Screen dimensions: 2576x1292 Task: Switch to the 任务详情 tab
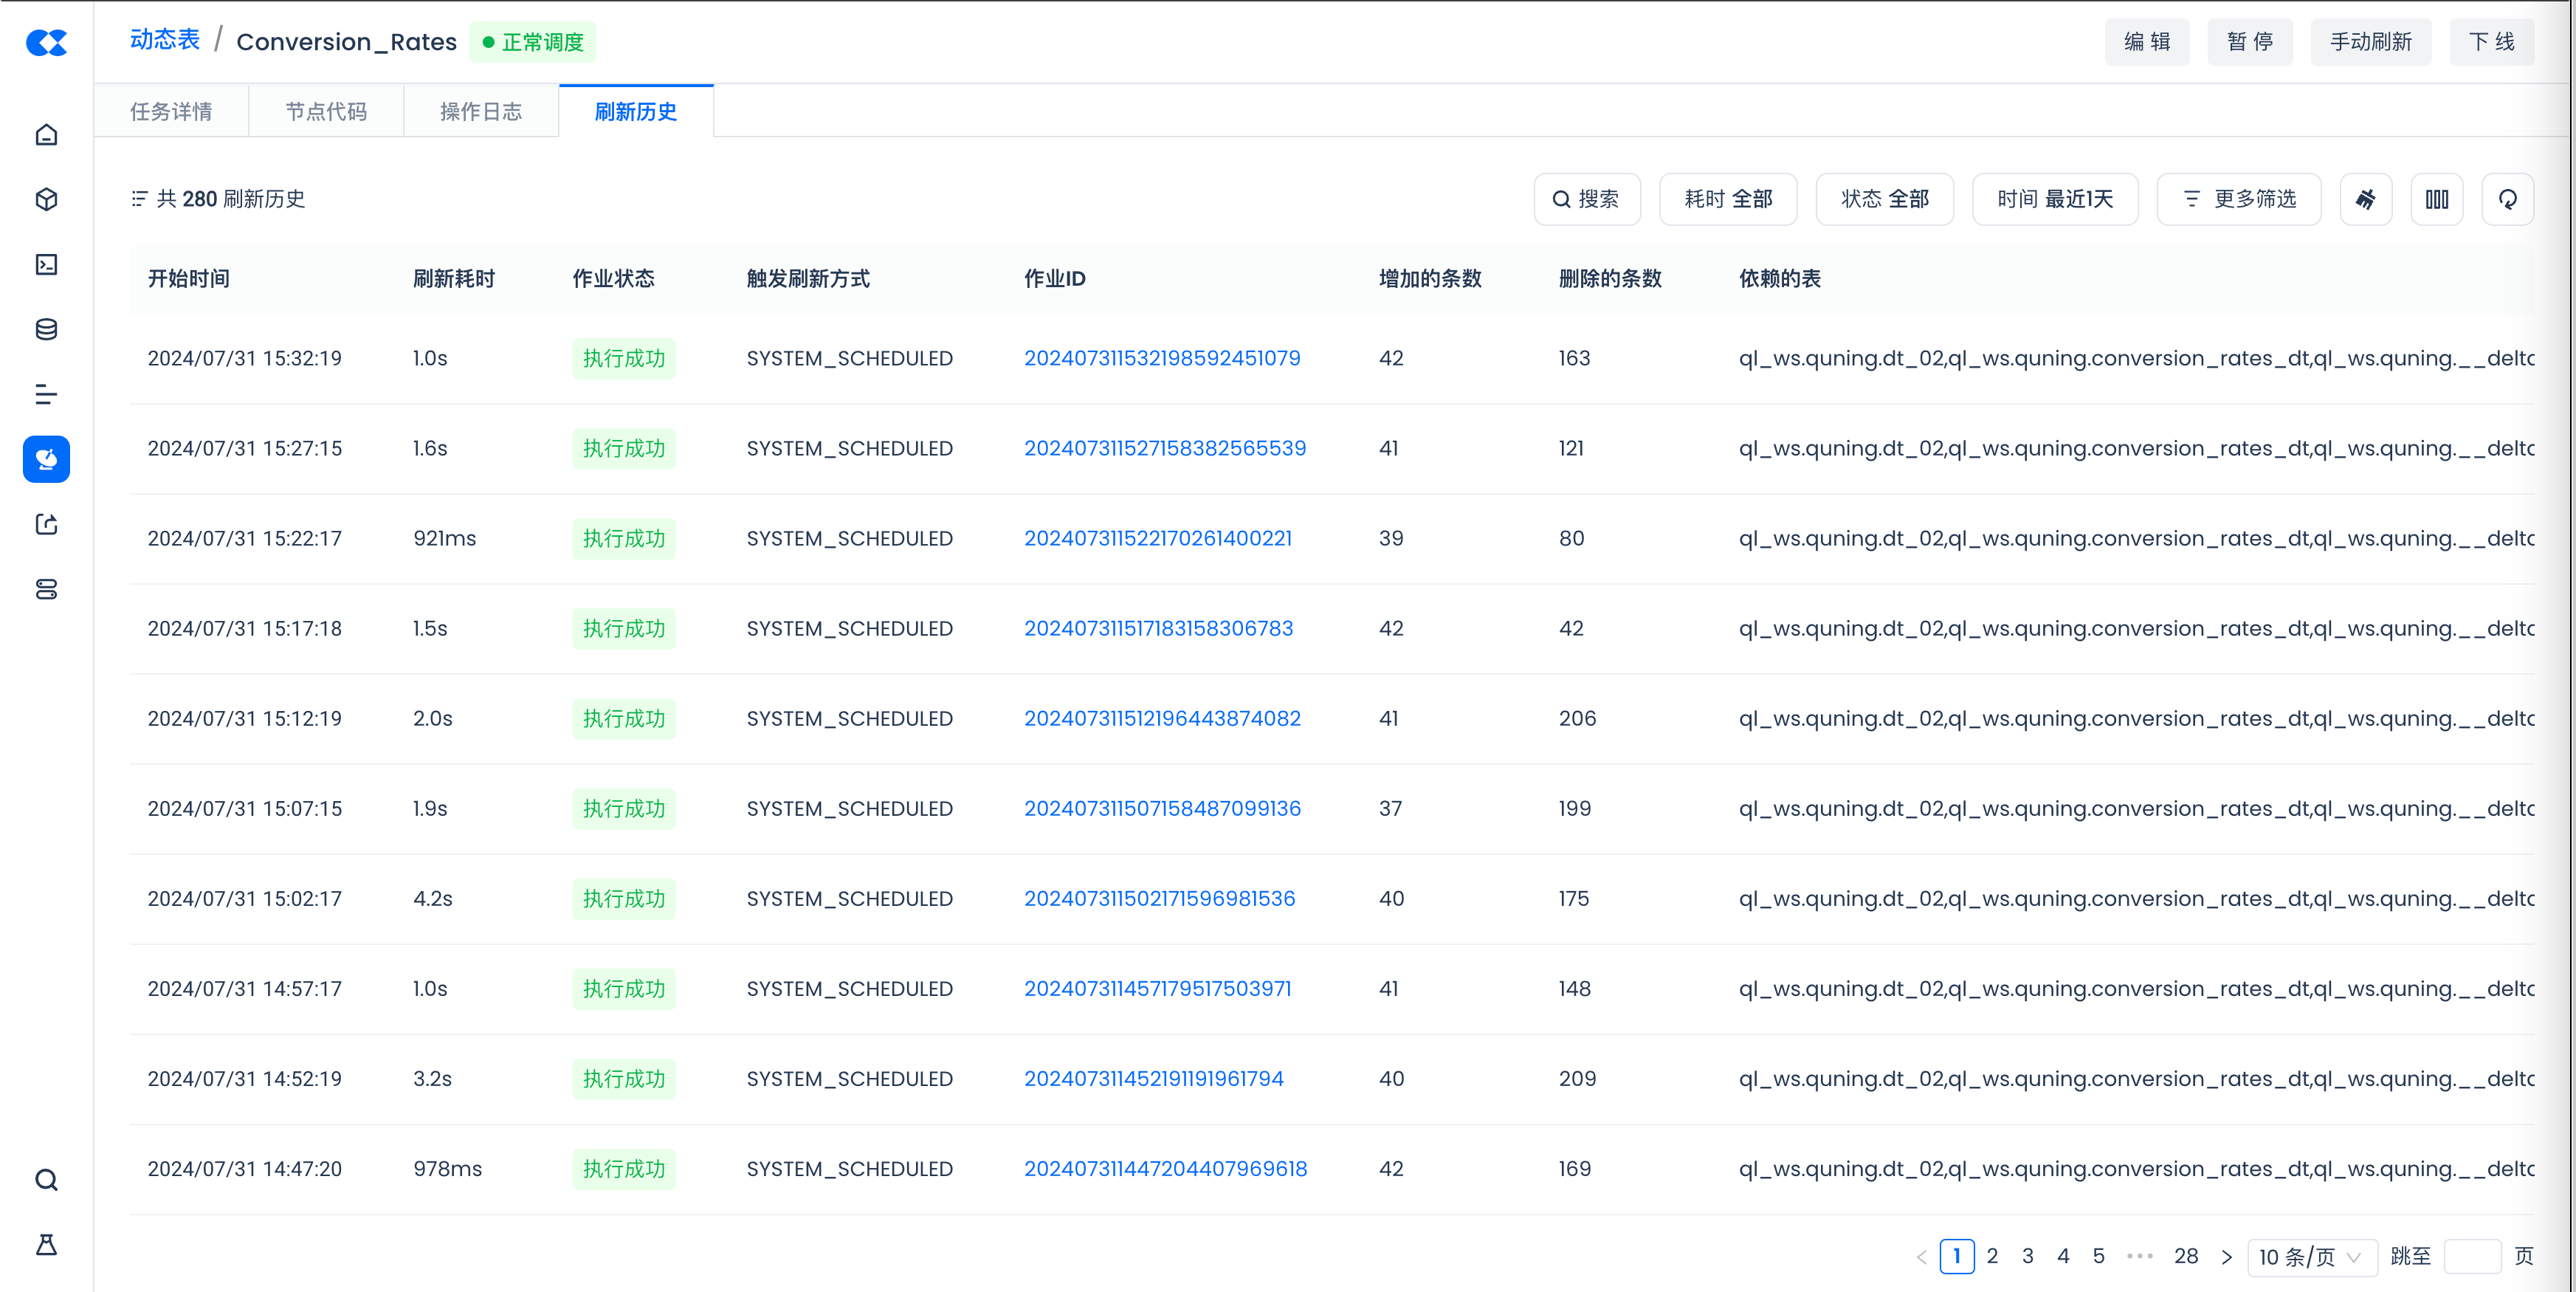point(171,111)
